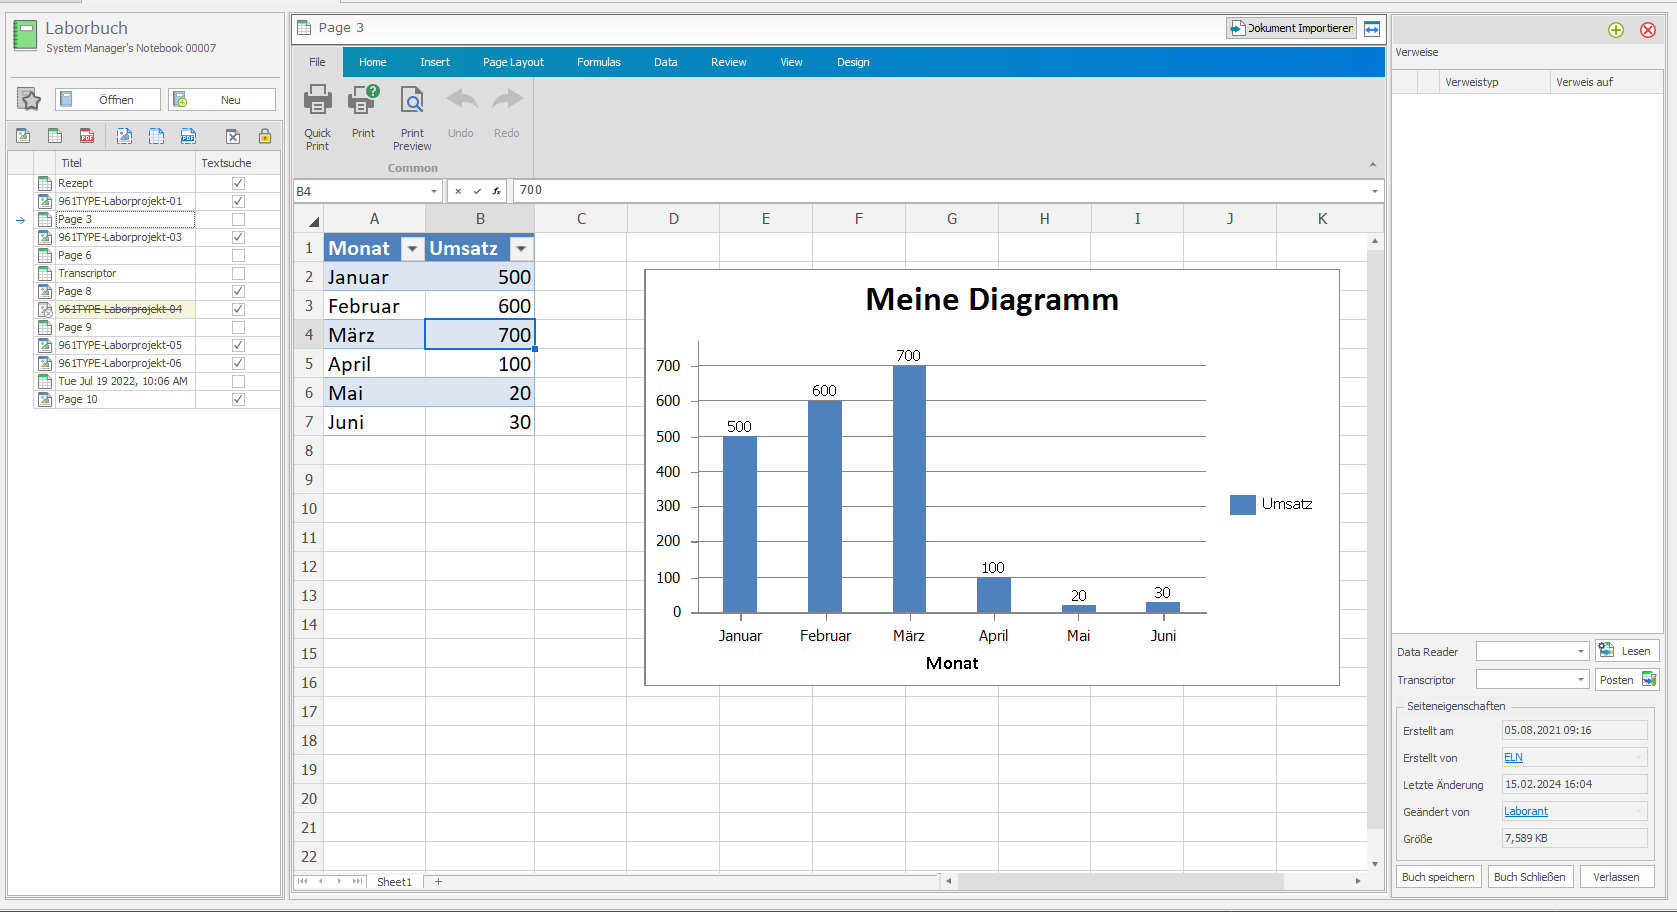The image size is (1677, 912).
Task: Click the formula bar cancel X icon
Action: pos(458,191)
